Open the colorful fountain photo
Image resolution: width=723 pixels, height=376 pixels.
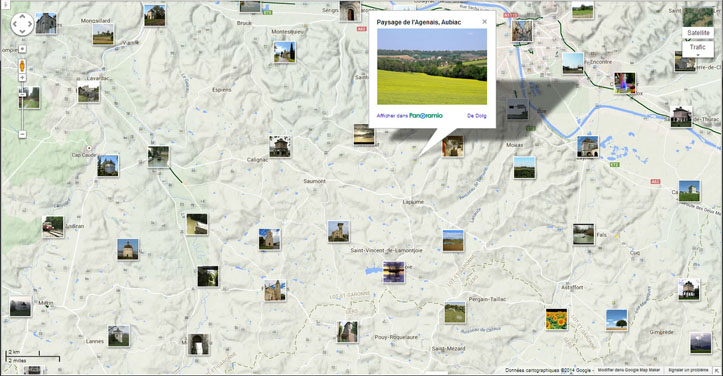coord(625,83)
